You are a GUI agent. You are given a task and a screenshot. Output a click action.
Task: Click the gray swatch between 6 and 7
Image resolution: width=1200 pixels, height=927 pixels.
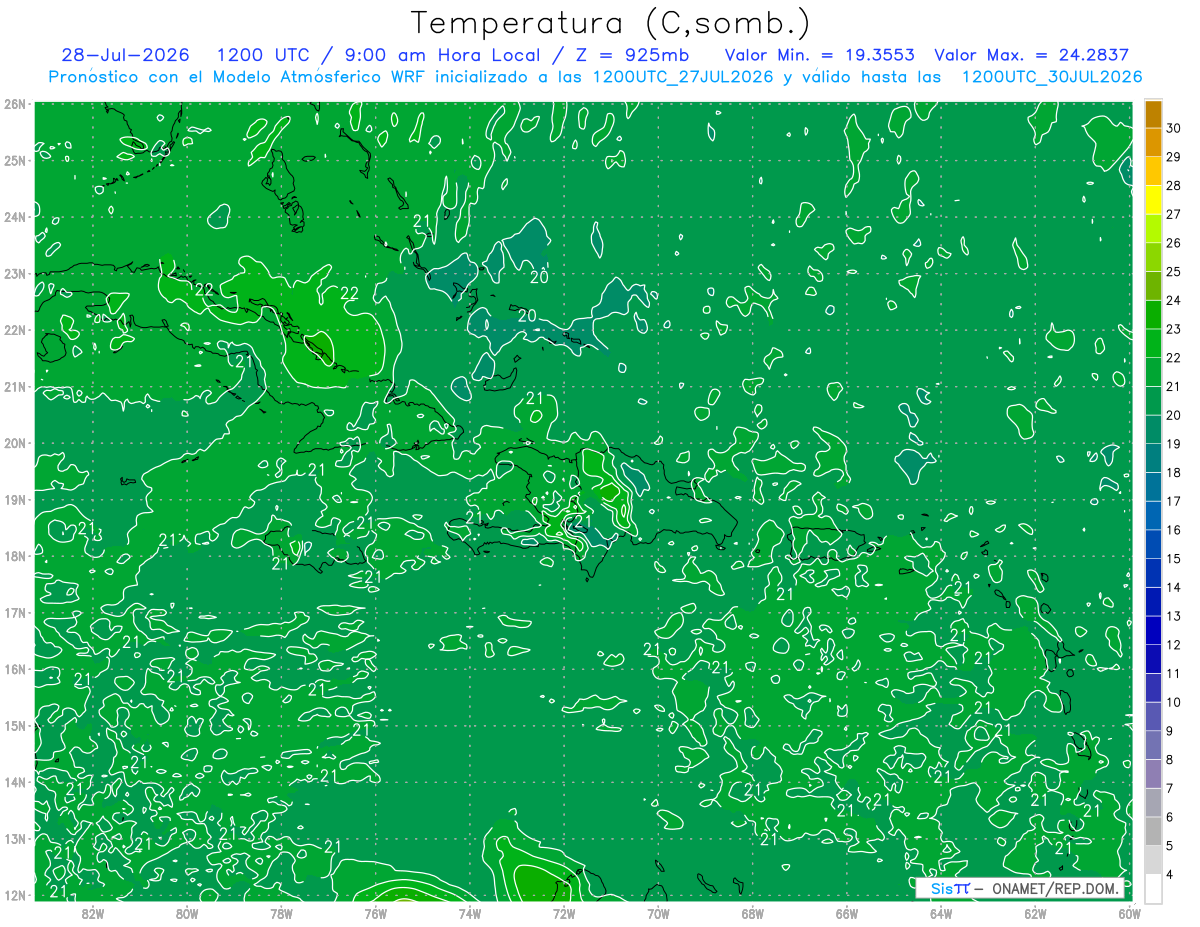pyautogui.click(x=1153, y=802)
